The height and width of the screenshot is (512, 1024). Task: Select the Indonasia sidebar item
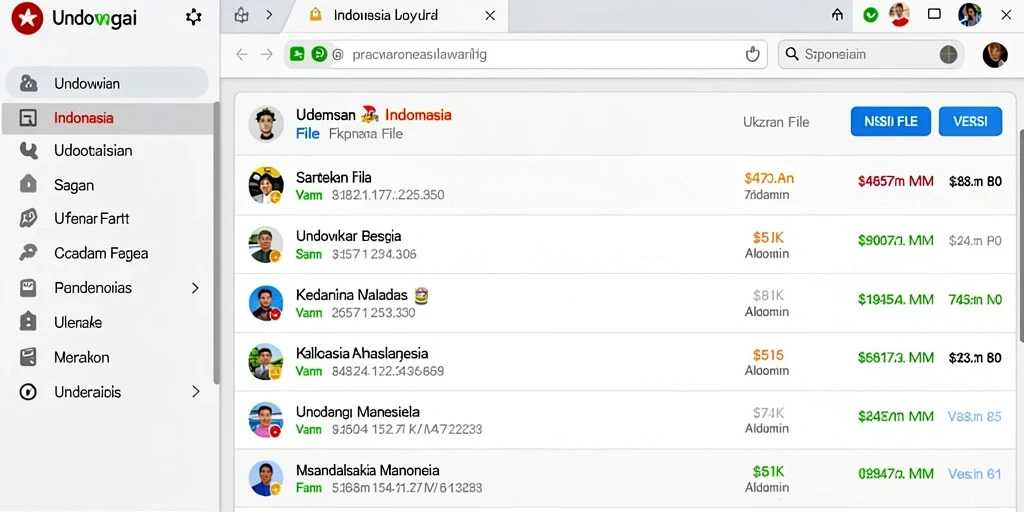pos(107,118)
